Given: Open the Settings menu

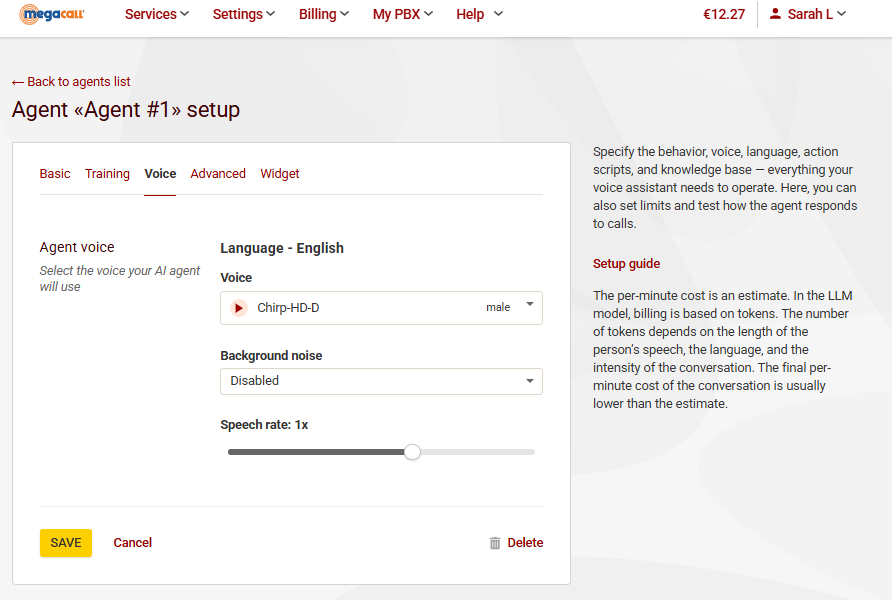Looking at the screenshot, I should click(x=244, y=14).
